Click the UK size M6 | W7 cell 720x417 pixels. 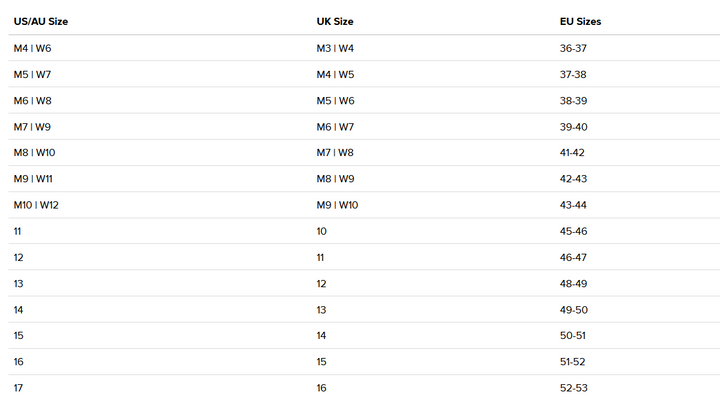click(x=335, y=127)
